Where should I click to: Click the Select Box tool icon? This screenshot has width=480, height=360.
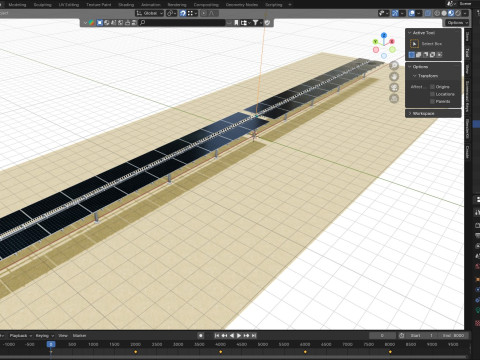(x=414, y=44)
